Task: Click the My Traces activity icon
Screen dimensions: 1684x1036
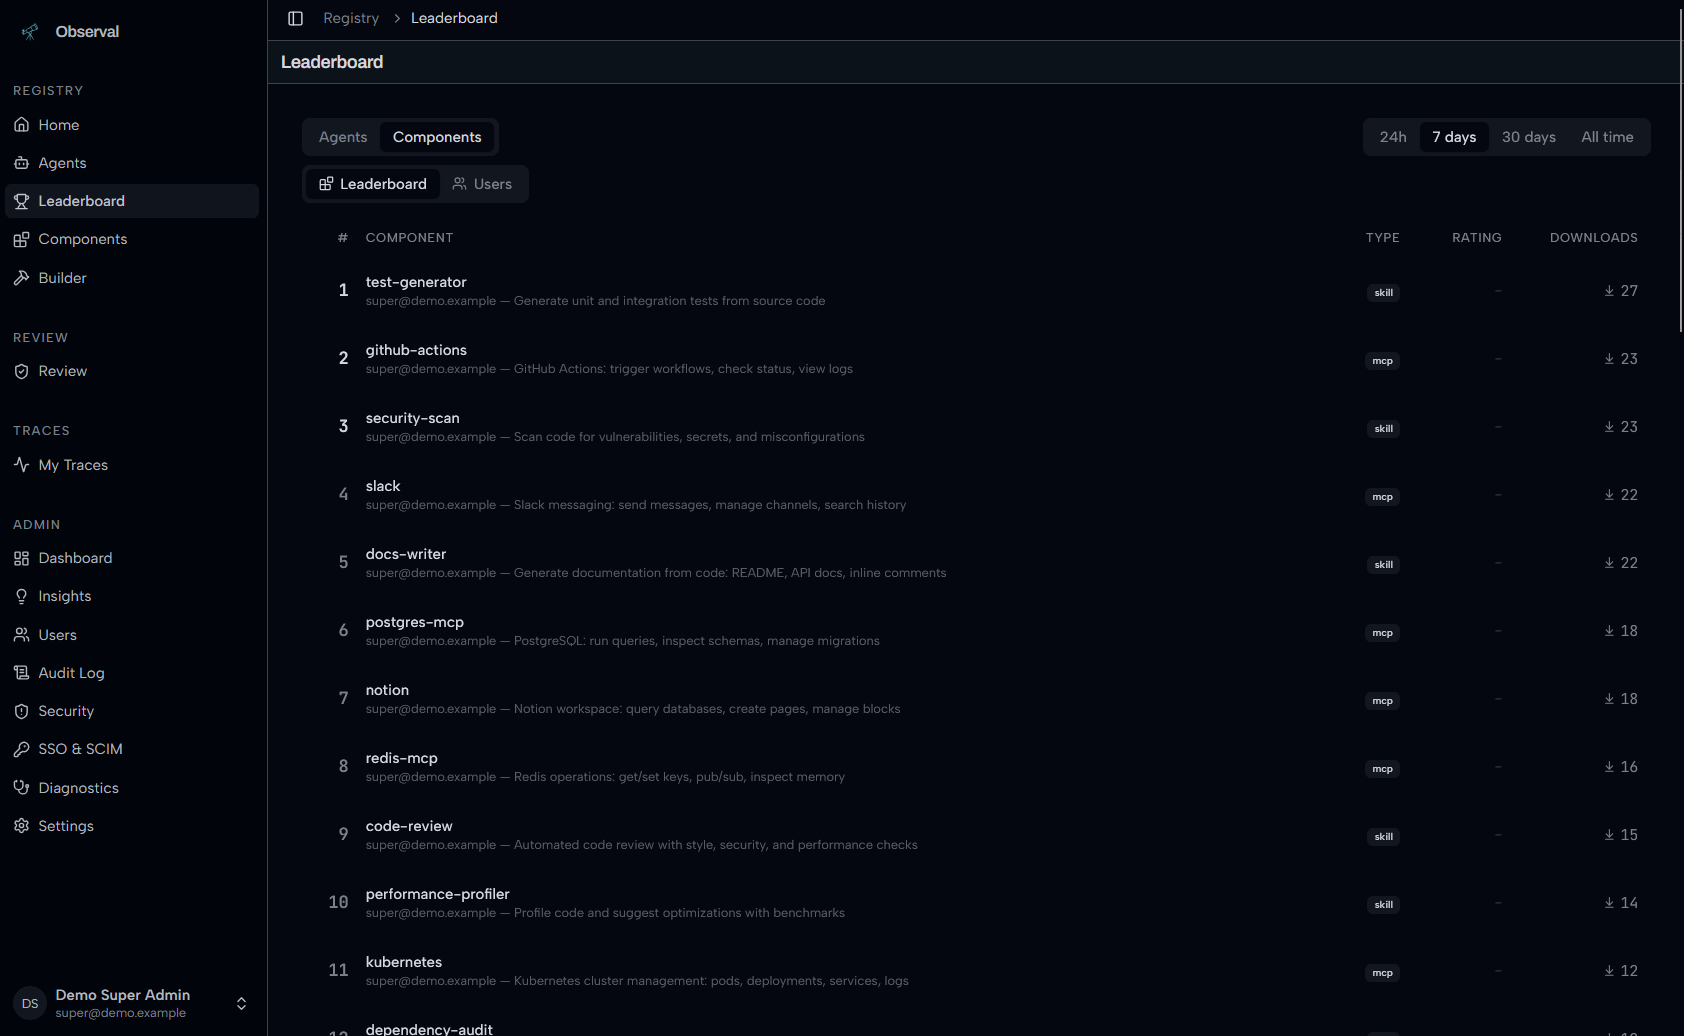Action: tap(21, 465)
